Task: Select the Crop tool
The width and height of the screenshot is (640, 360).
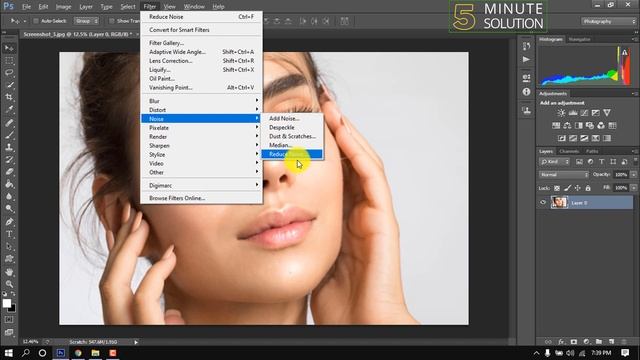Action: pos(9,97)
